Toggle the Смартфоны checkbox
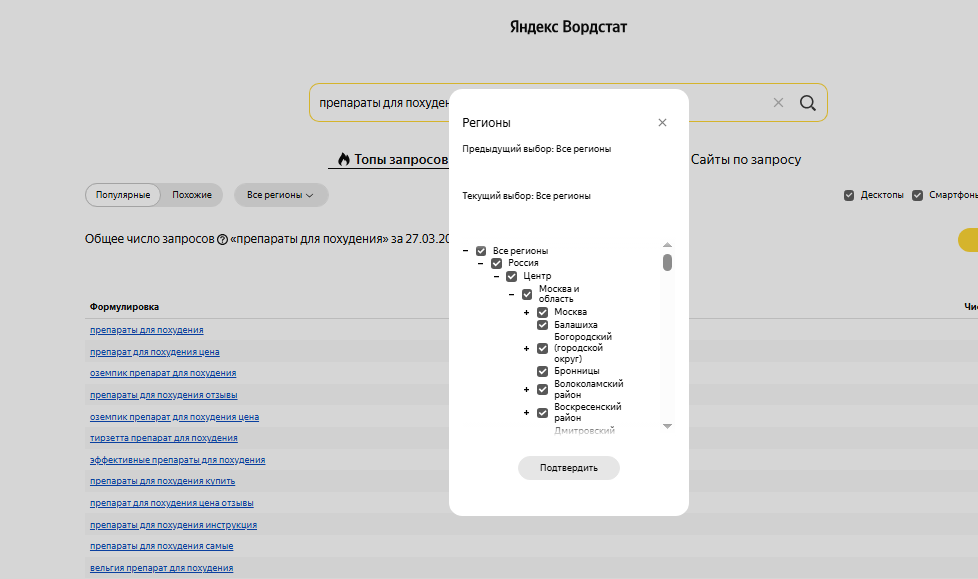The image size is (978, 579). click(917, 195)
